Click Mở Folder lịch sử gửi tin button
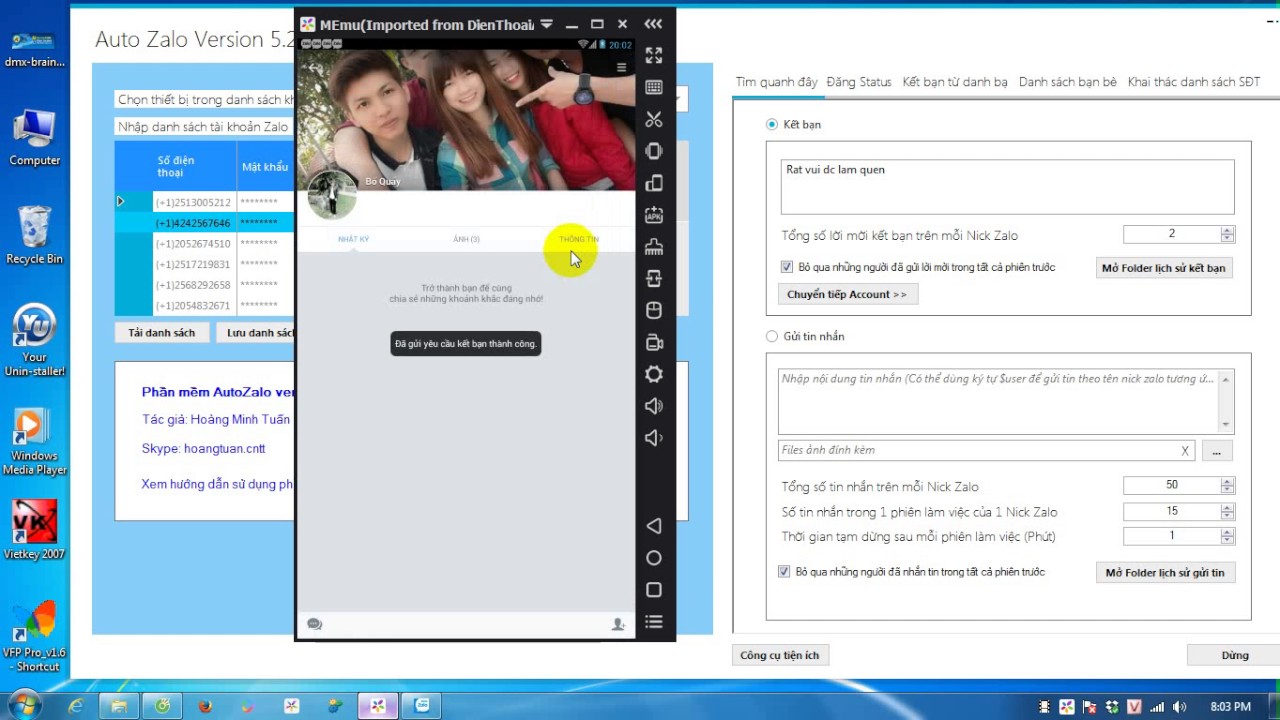Image resolution: width=1280 pixels, height=720 pixels. pos(1164,572)
